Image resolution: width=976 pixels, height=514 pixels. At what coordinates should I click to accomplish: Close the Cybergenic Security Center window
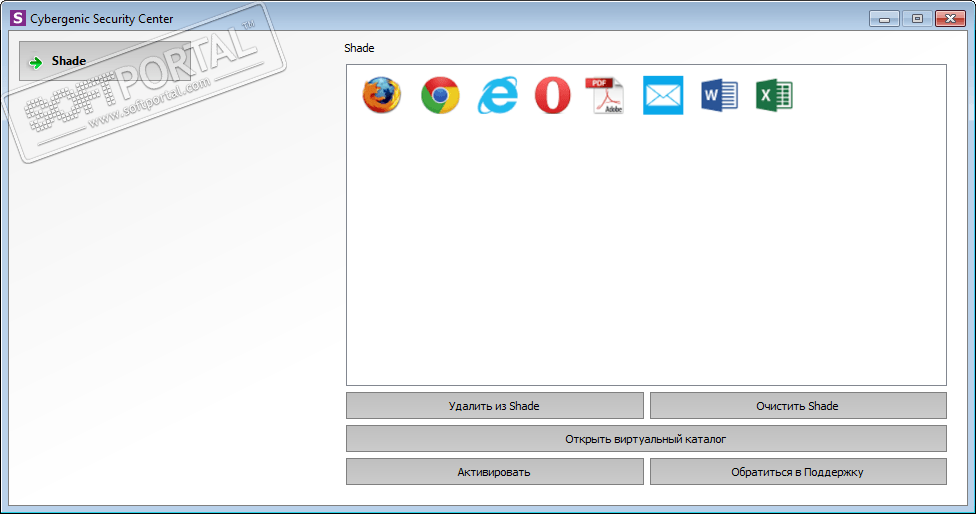coord(950,19)
